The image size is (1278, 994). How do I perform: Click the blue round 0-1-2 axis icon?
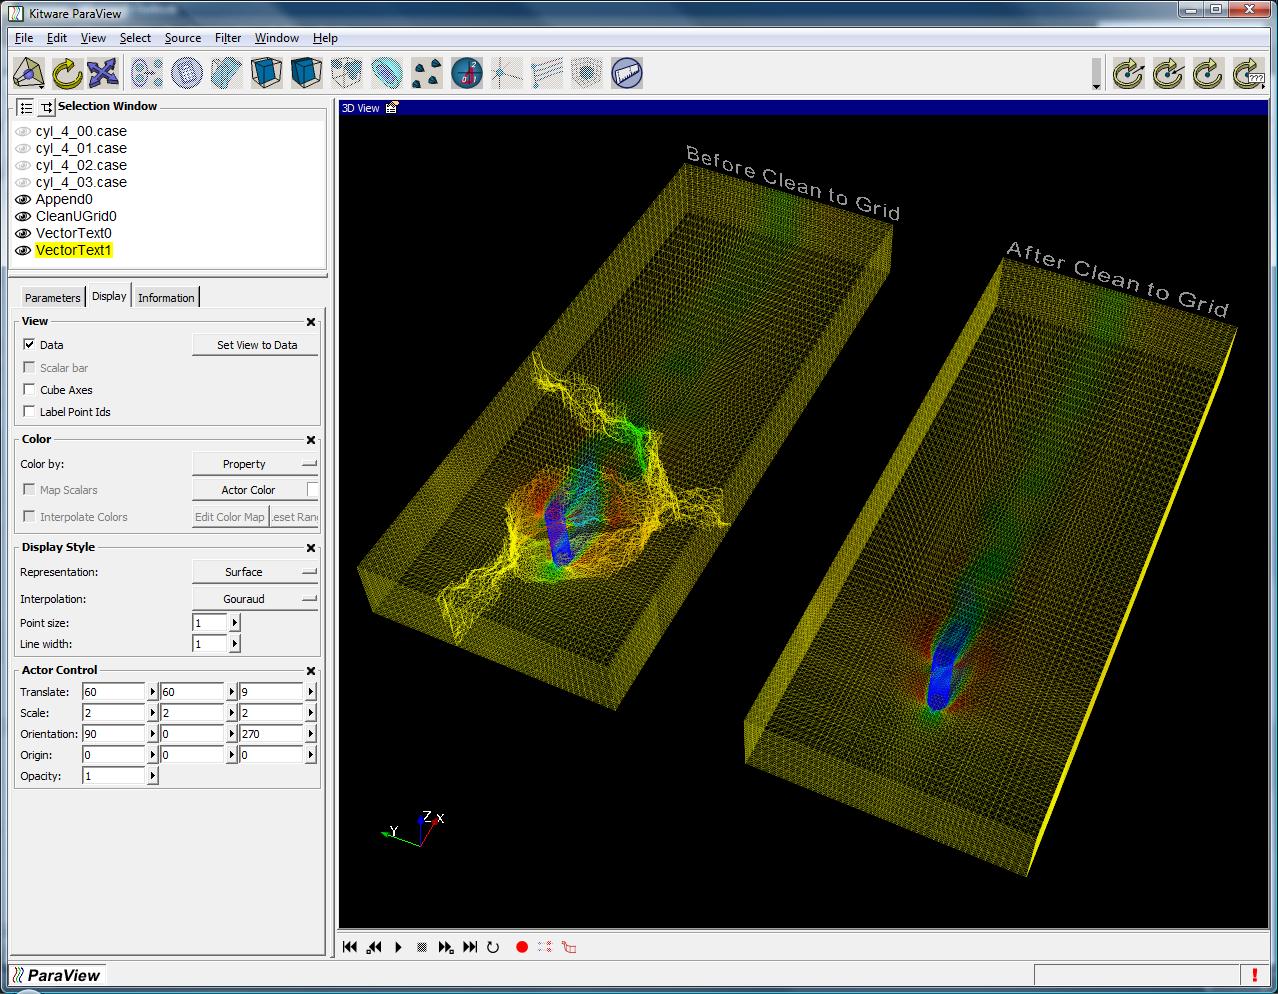(467, 73)
